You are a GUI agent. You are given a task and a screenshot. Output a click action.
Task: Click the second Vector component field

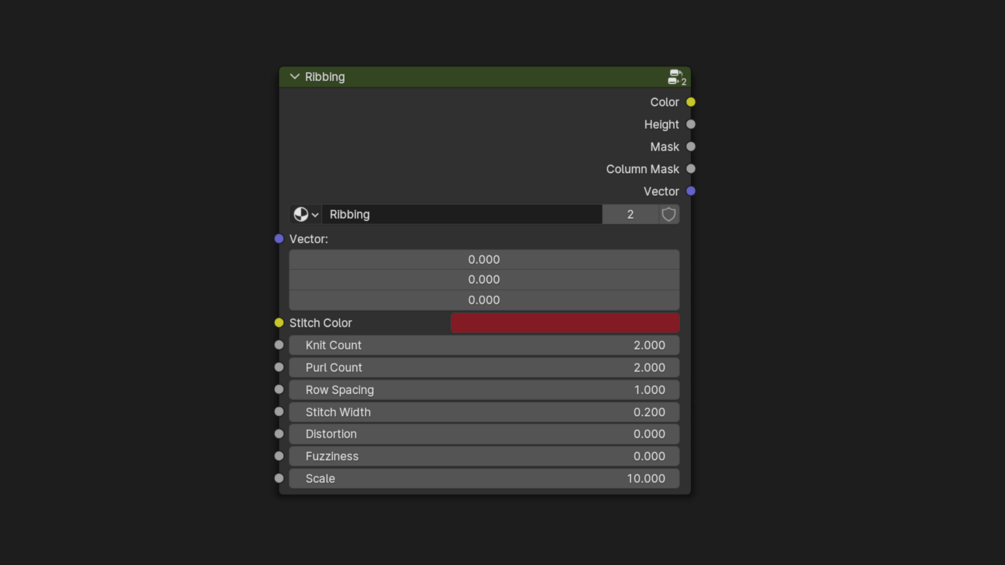point(484,280)
